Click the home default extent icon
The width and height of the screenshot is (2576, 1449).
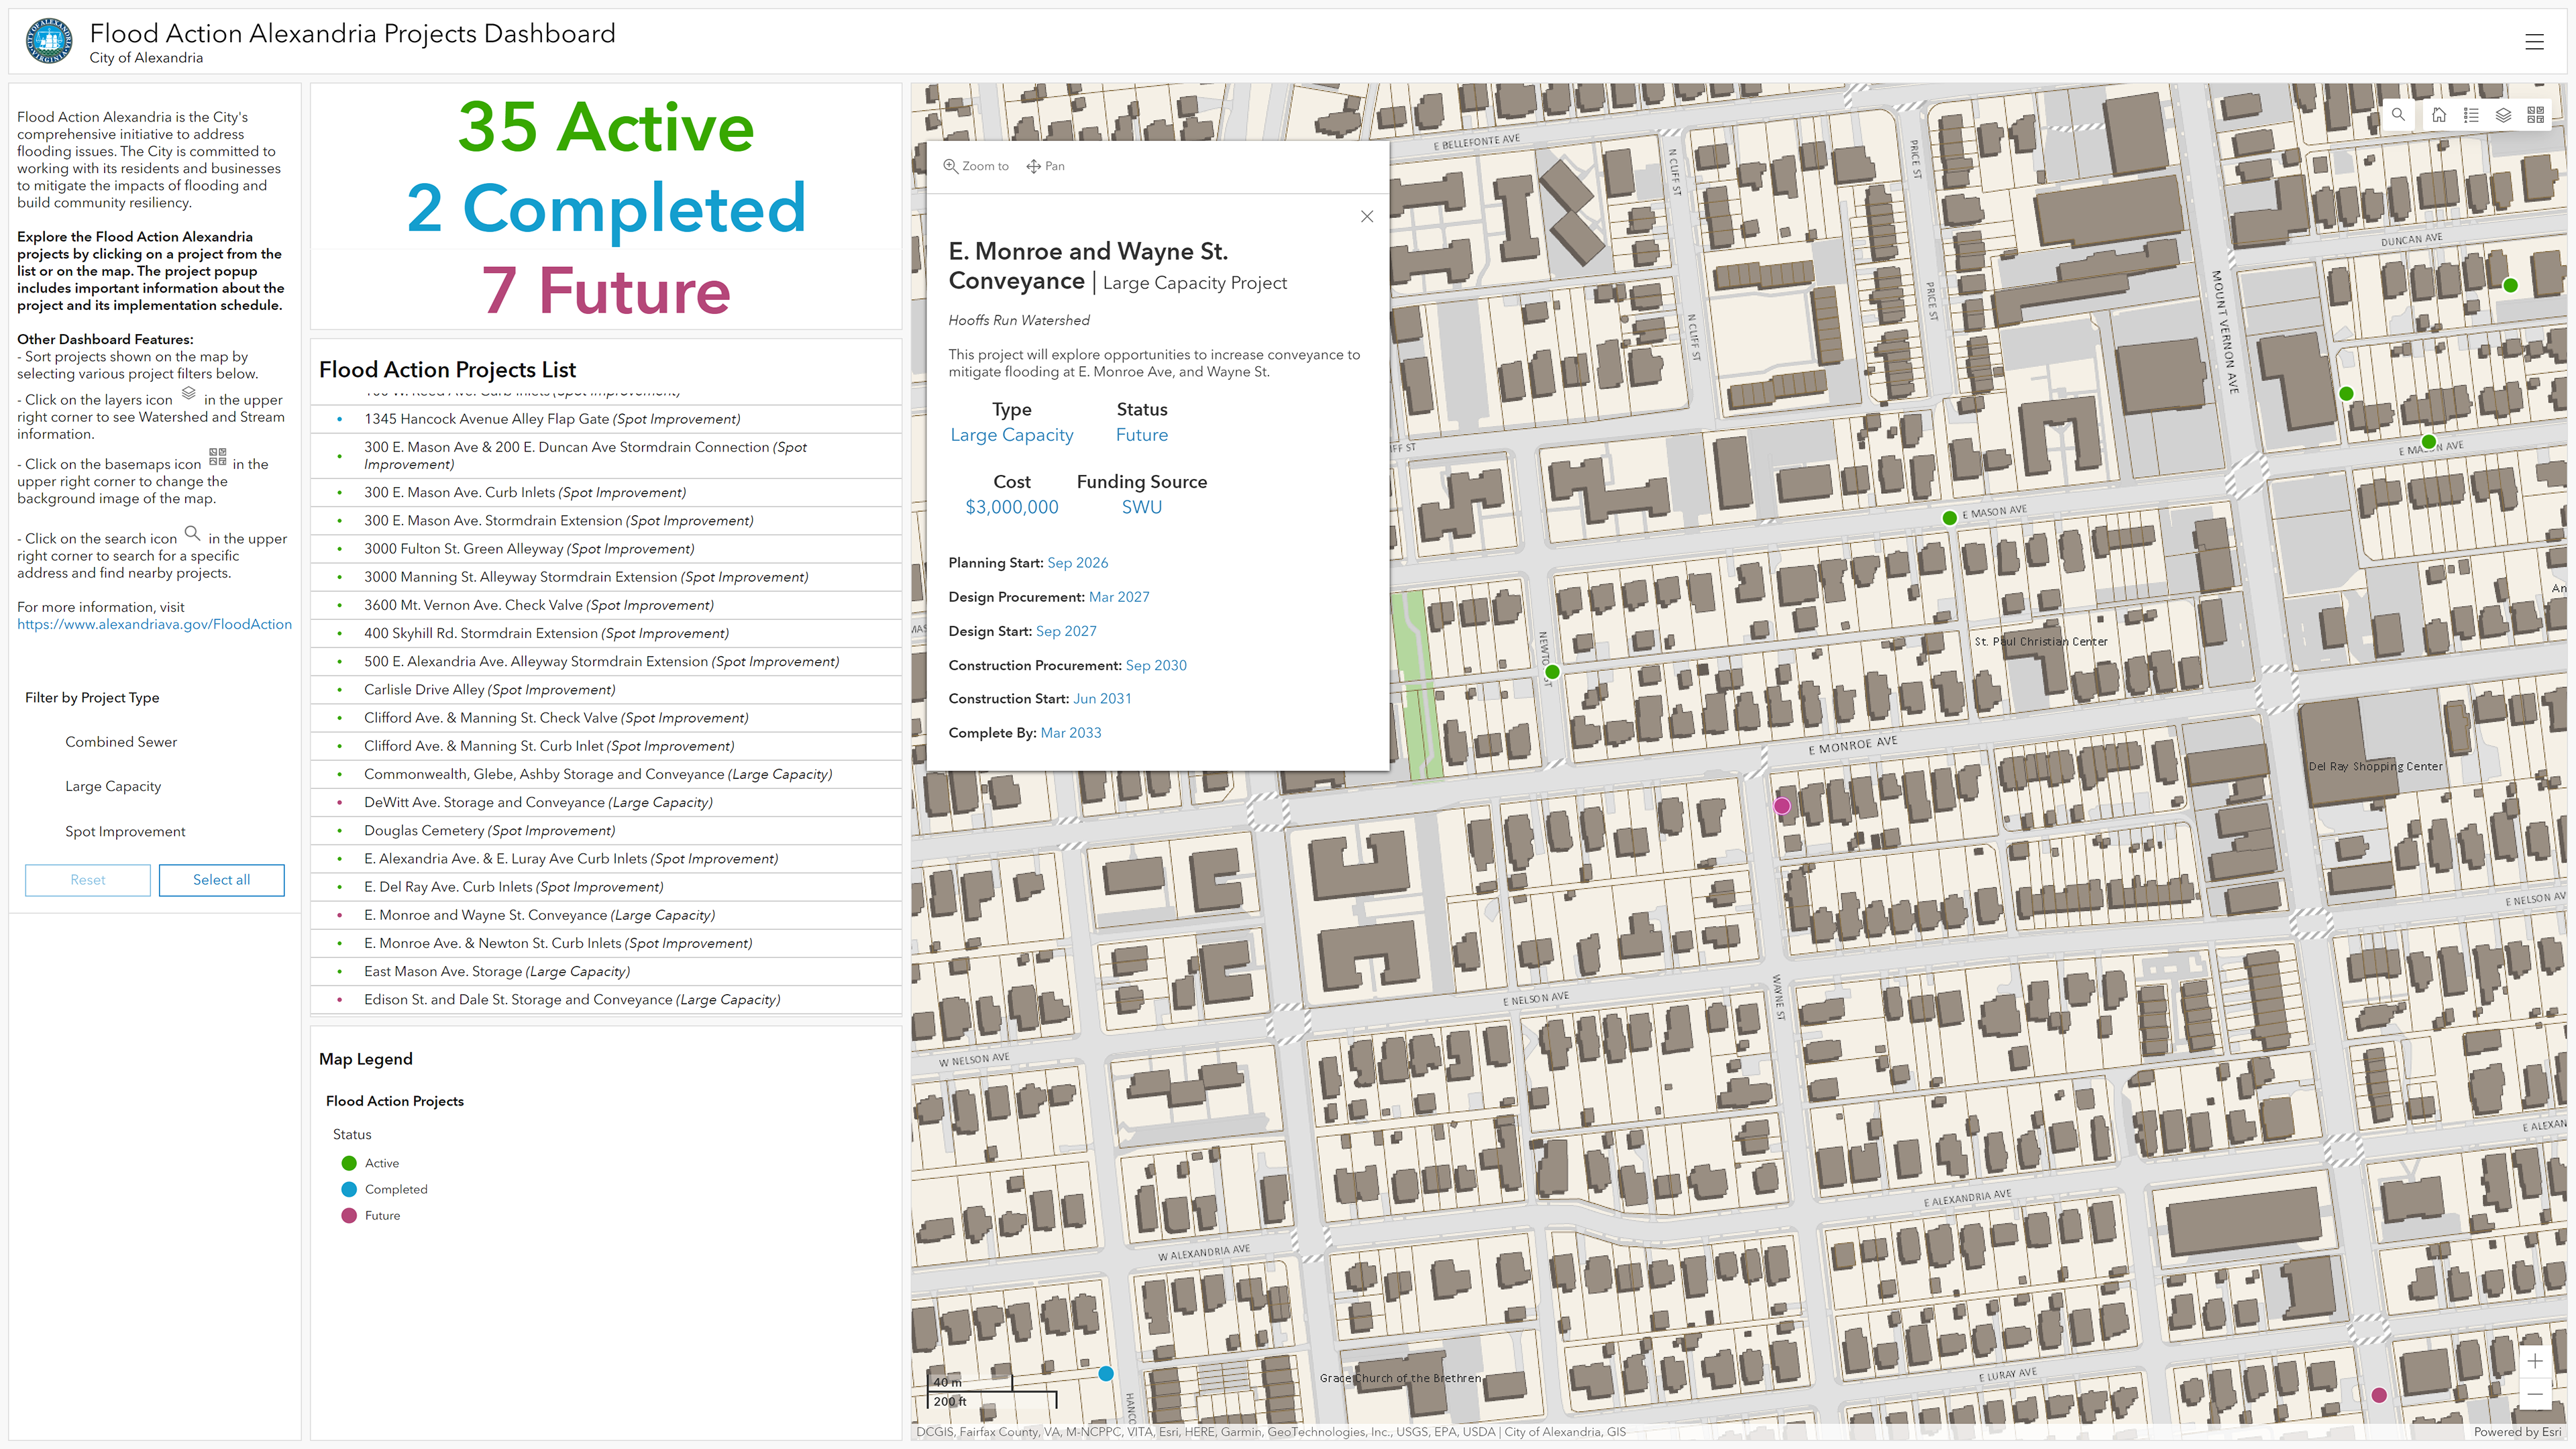[x=2439, y=115]
